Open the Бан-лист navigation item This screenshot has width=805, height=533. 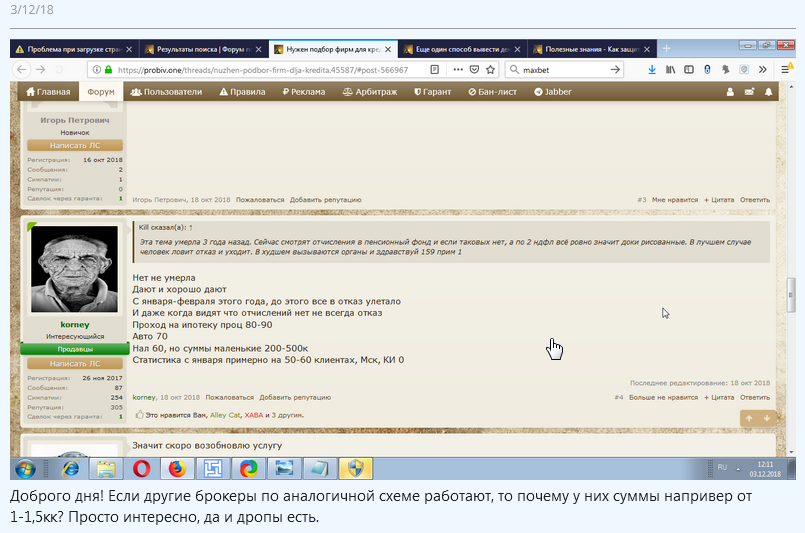click(x=494, y=91)
